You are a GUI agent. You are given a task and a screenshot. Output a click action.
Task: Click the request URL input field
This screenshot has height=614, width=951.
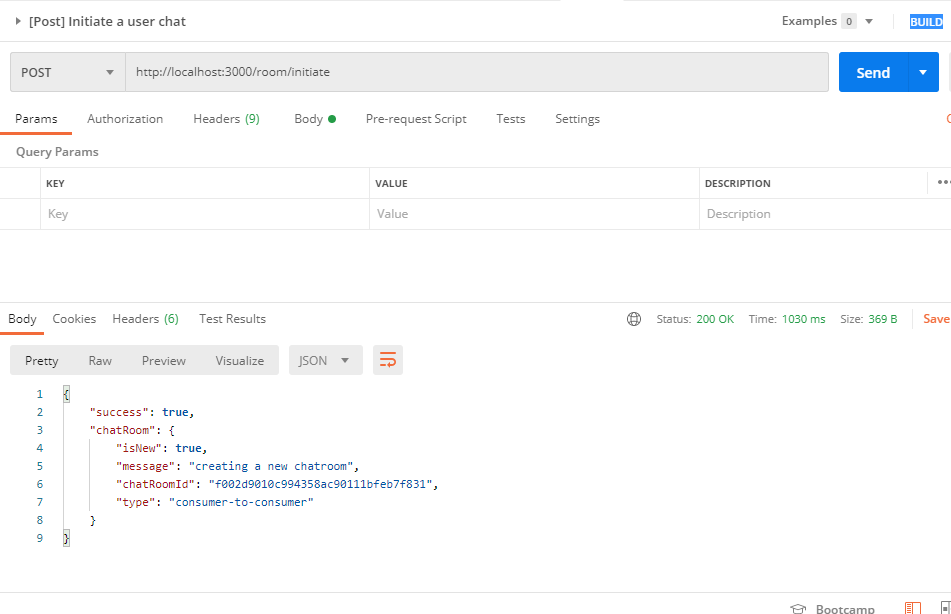(x=476, y=72)
